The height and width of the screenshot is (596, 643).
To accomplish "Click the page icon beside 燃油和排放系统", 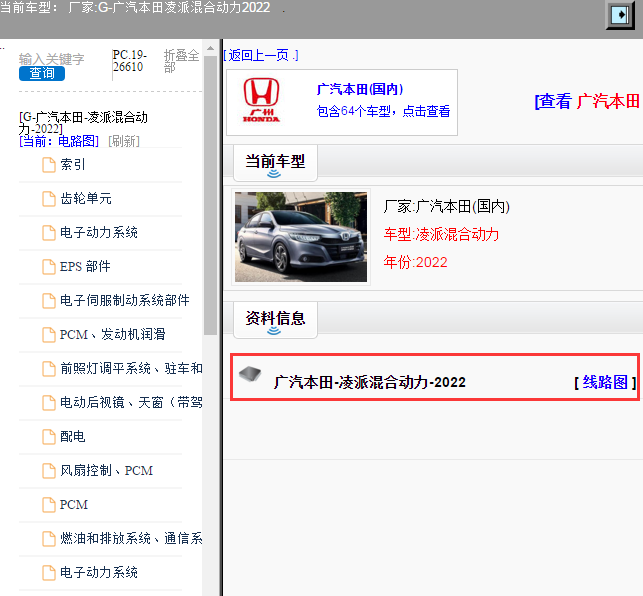I will 49,539.
